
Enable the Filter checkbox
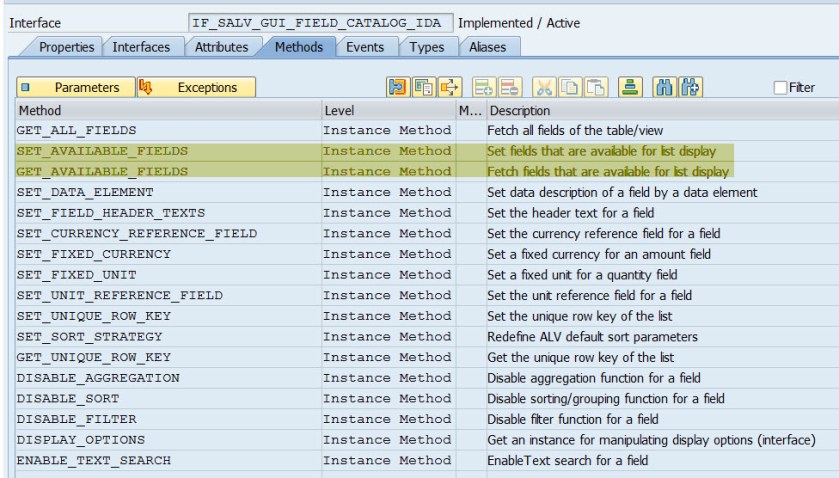click(780, 88)
